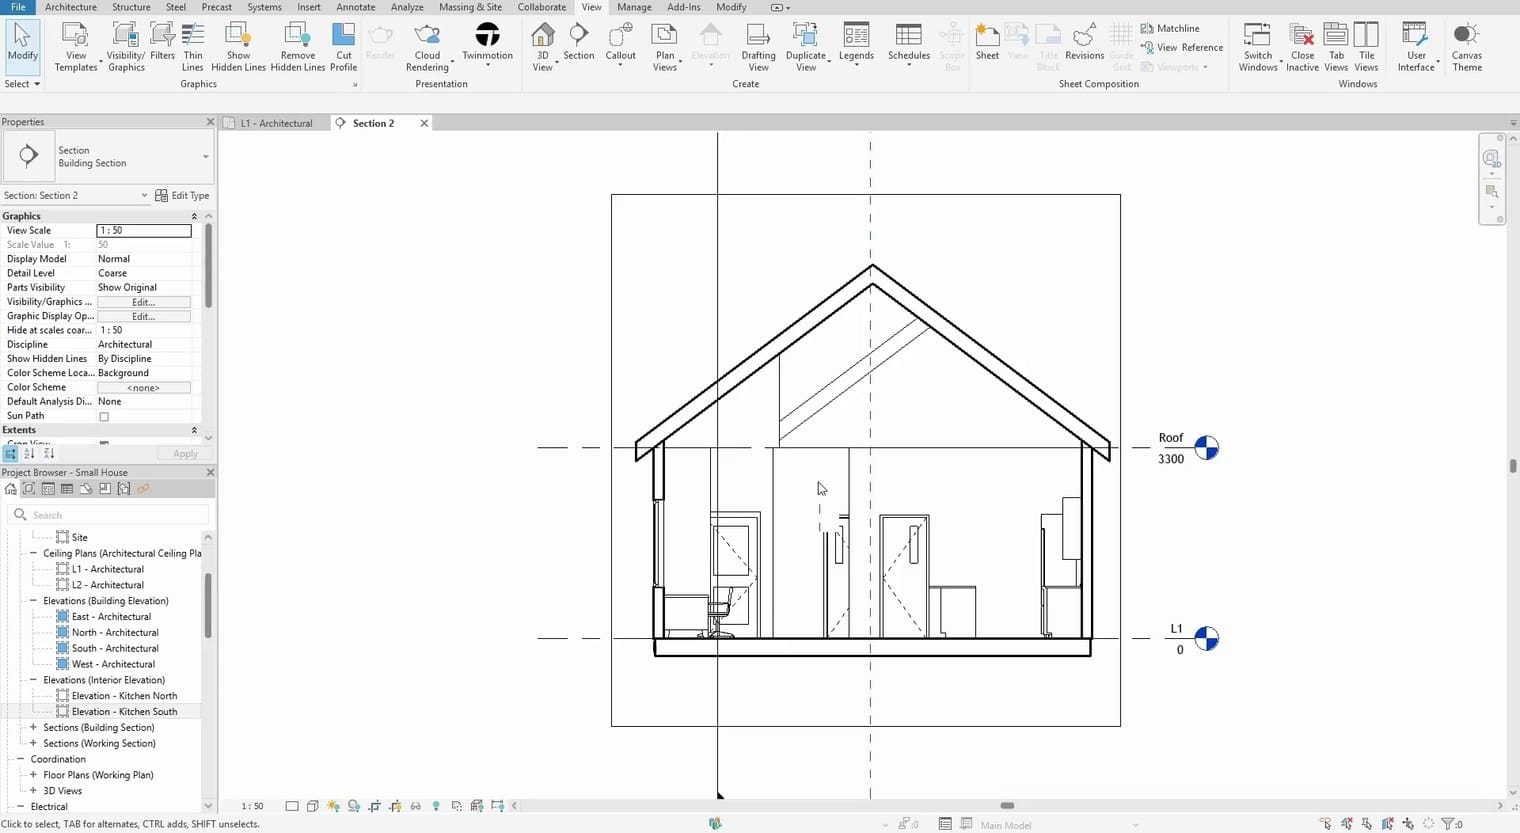
Task: Toggle crop view in view control bar
Action: (374, 806)
